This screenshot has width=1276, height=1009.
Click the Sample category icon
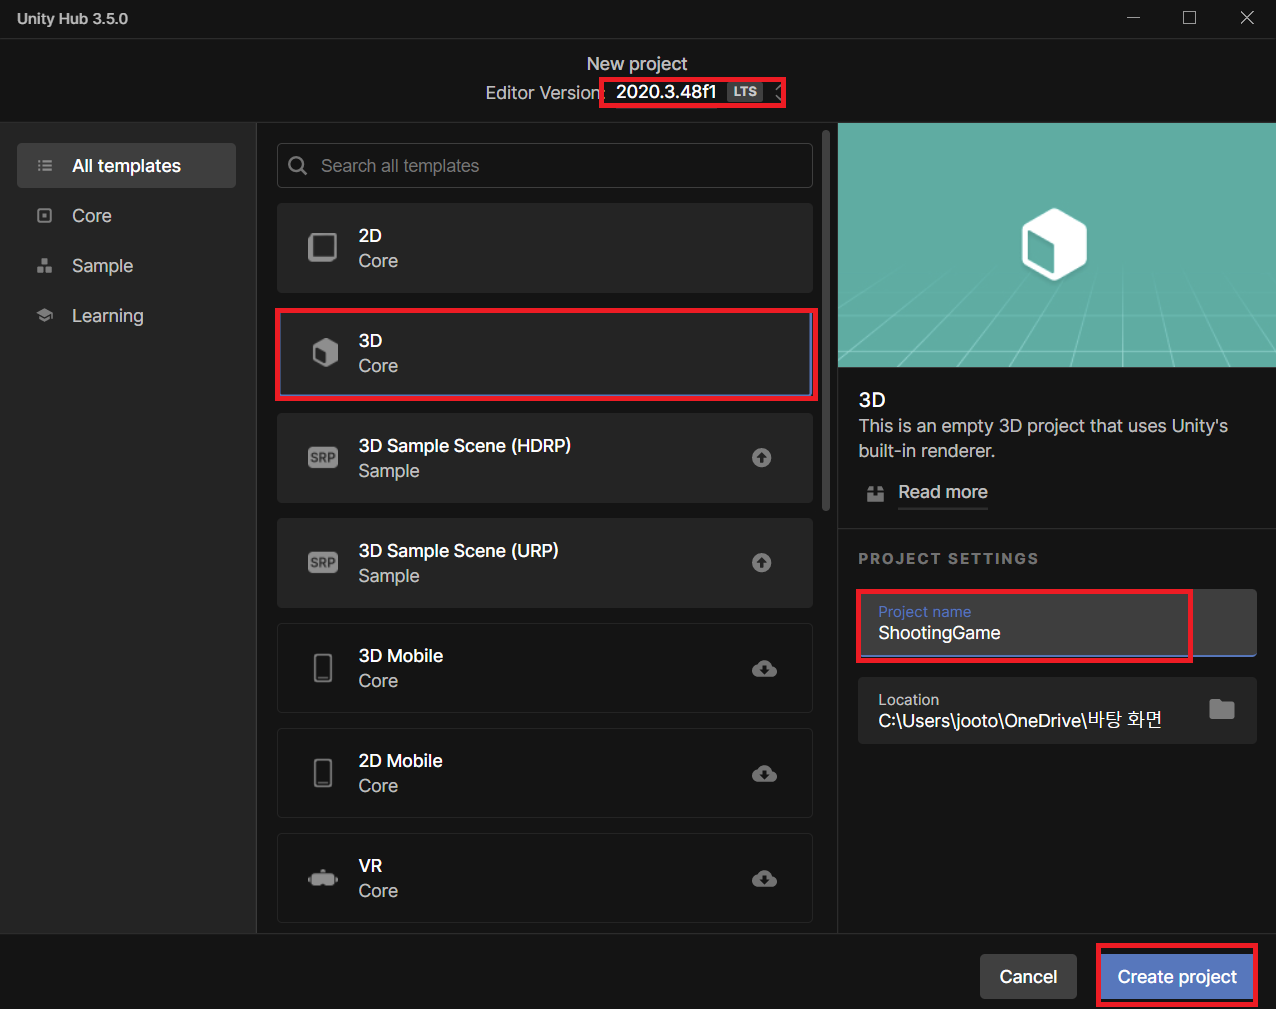click(44, 266)
